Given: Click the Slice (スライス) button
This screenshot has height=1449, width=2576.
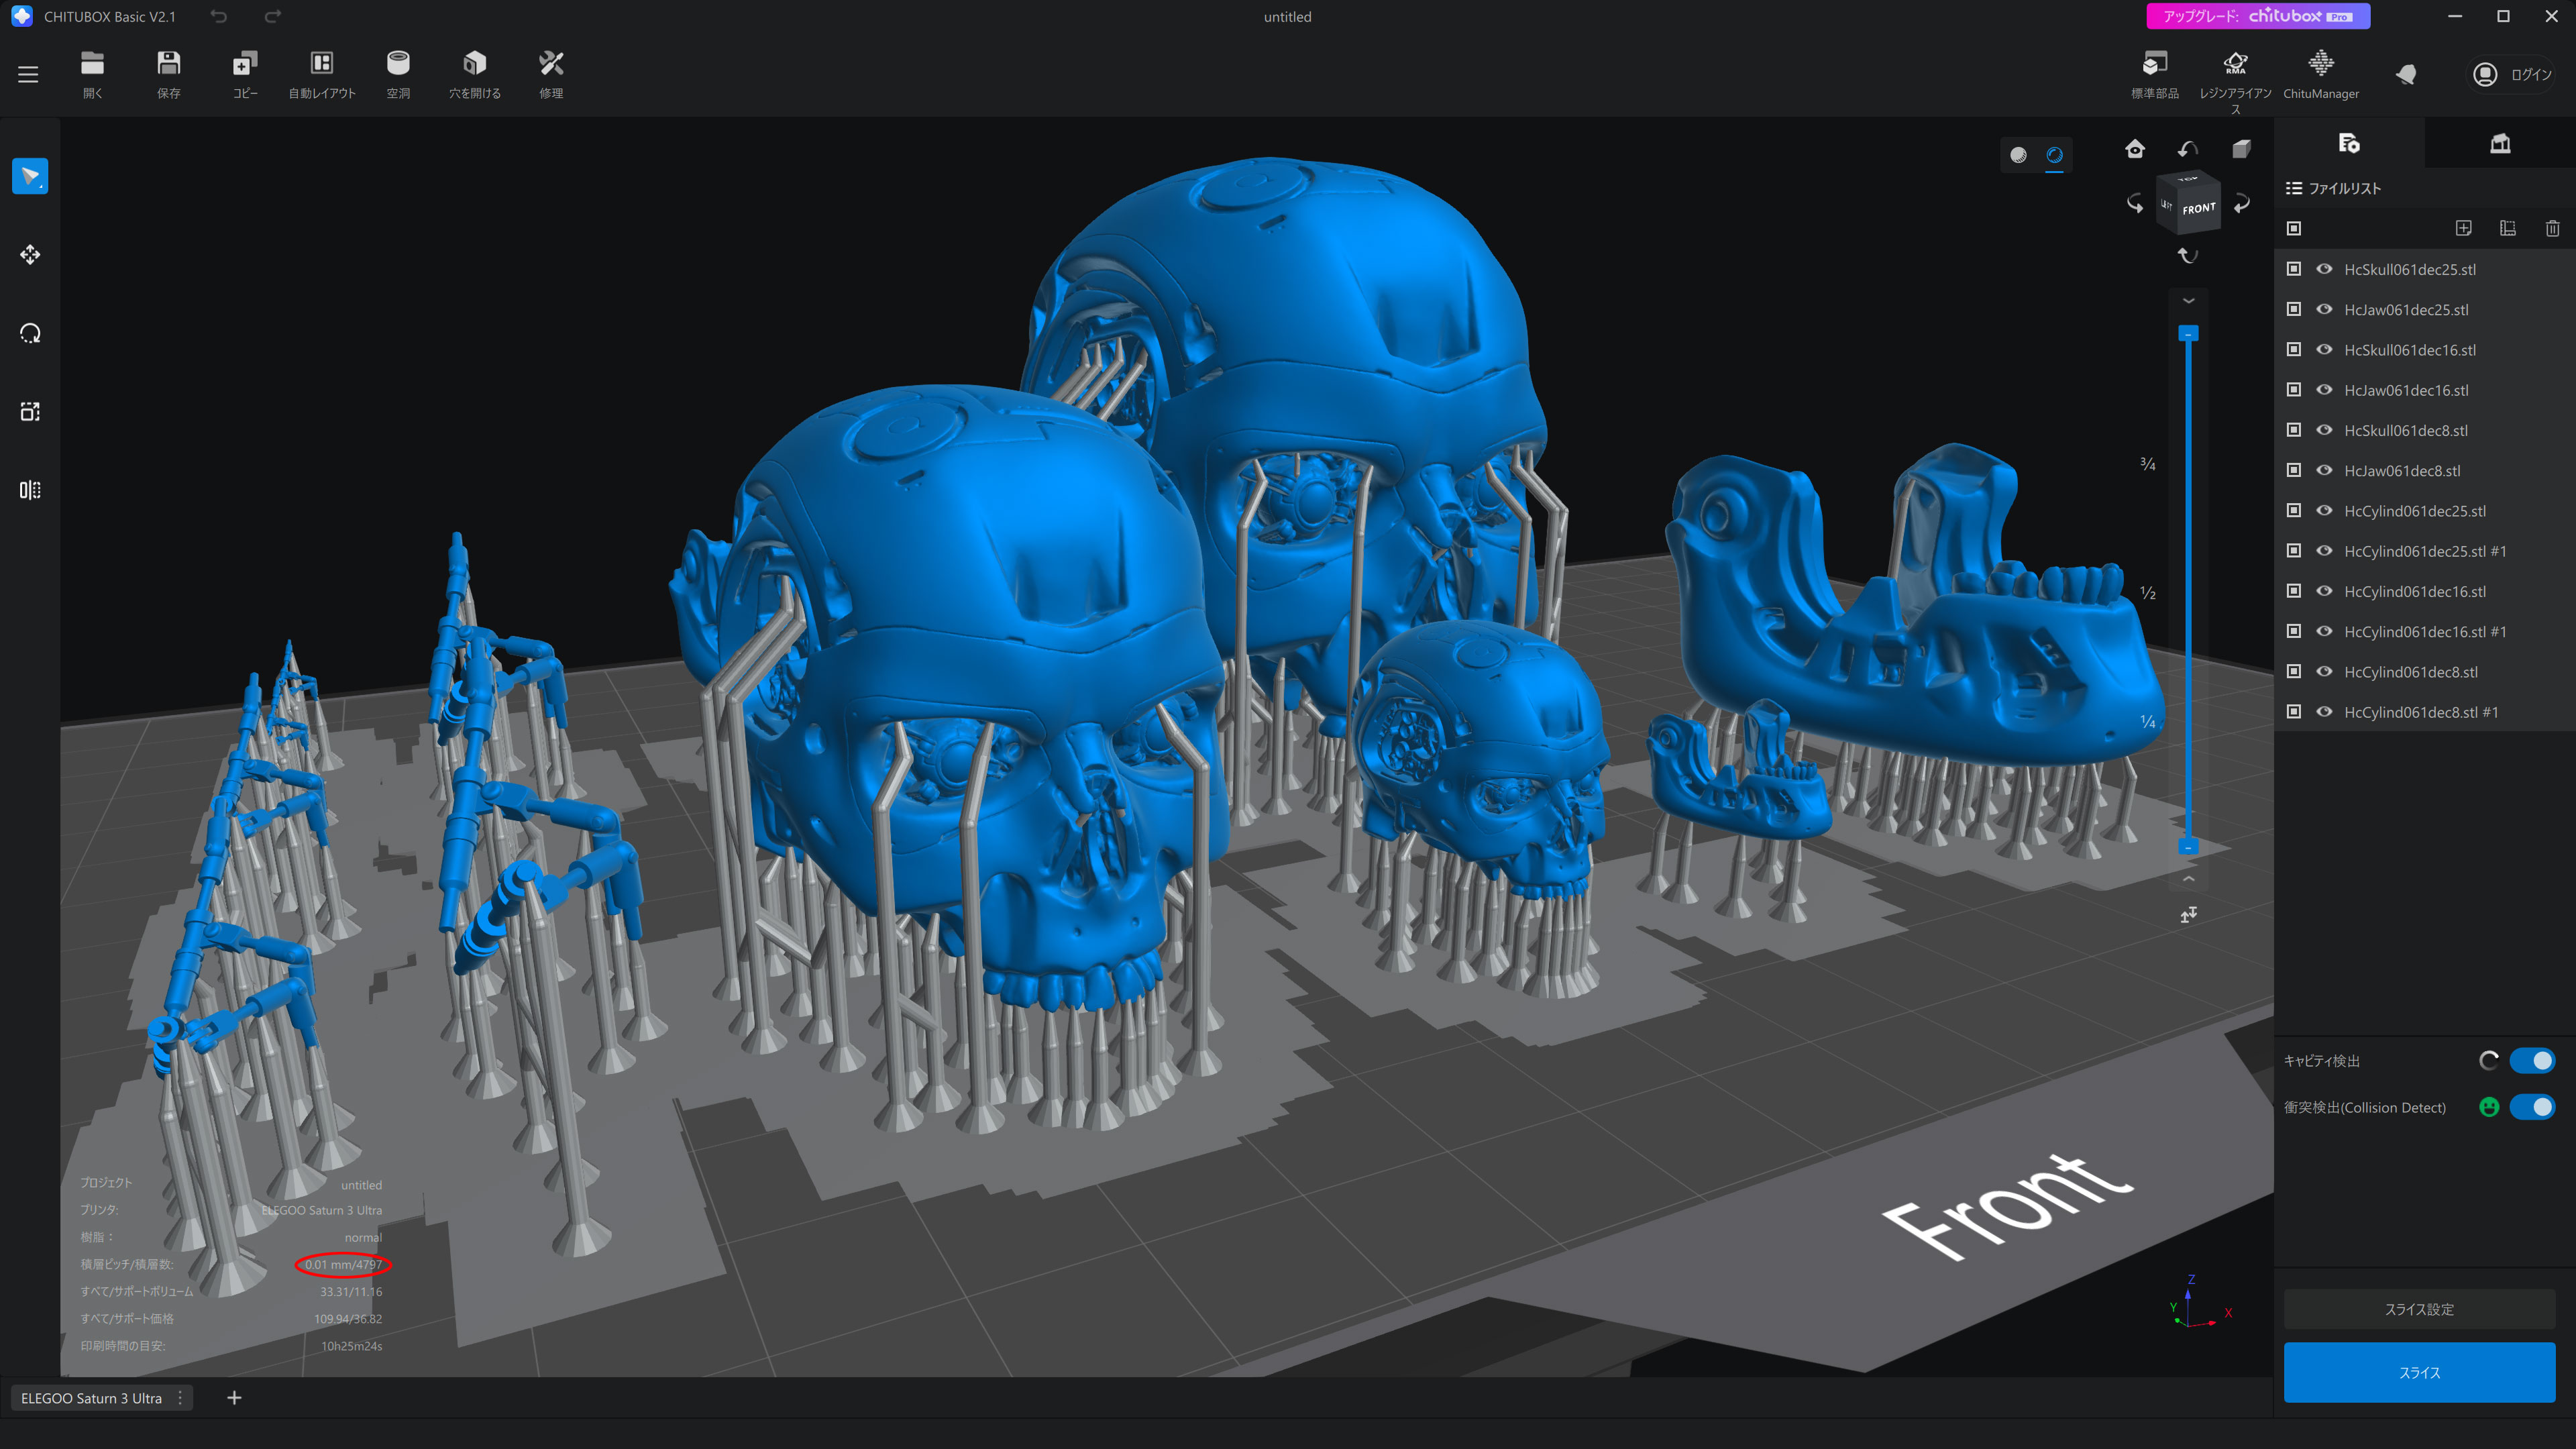Looking at the screenshot, I should 2419,1372.
